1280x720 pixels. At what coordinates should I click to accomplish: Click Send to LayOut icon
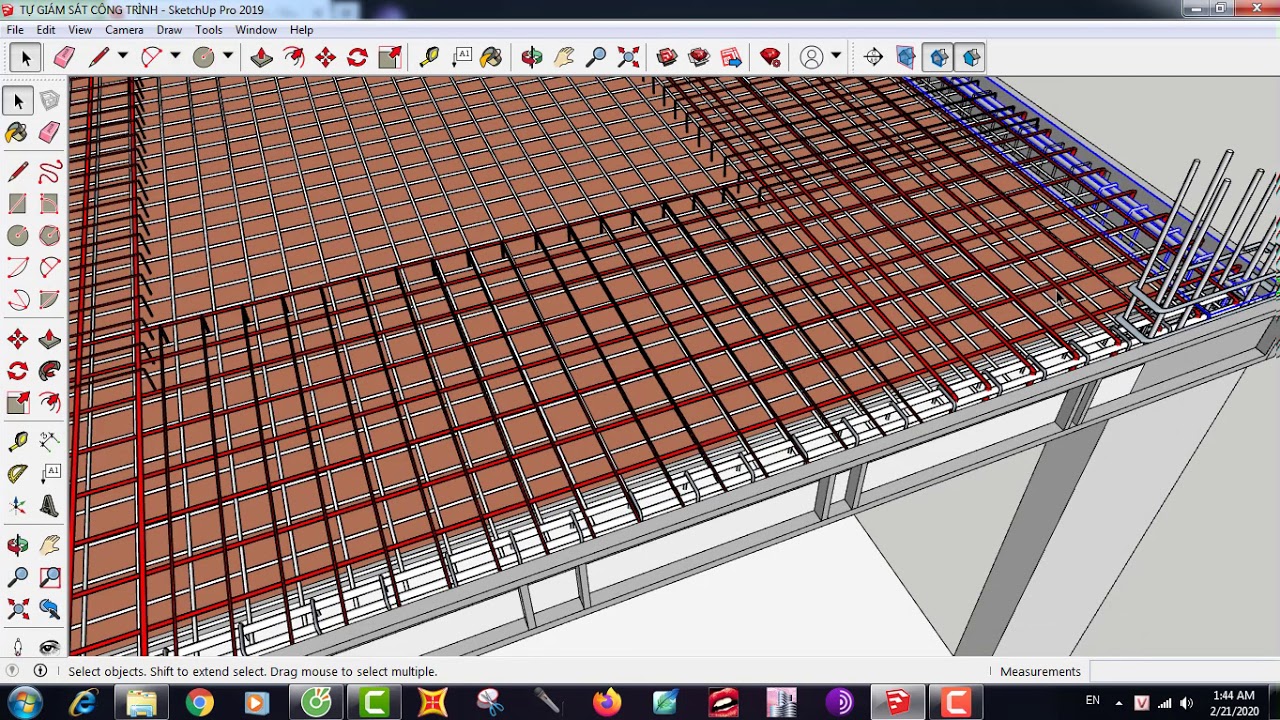(731, 57)
